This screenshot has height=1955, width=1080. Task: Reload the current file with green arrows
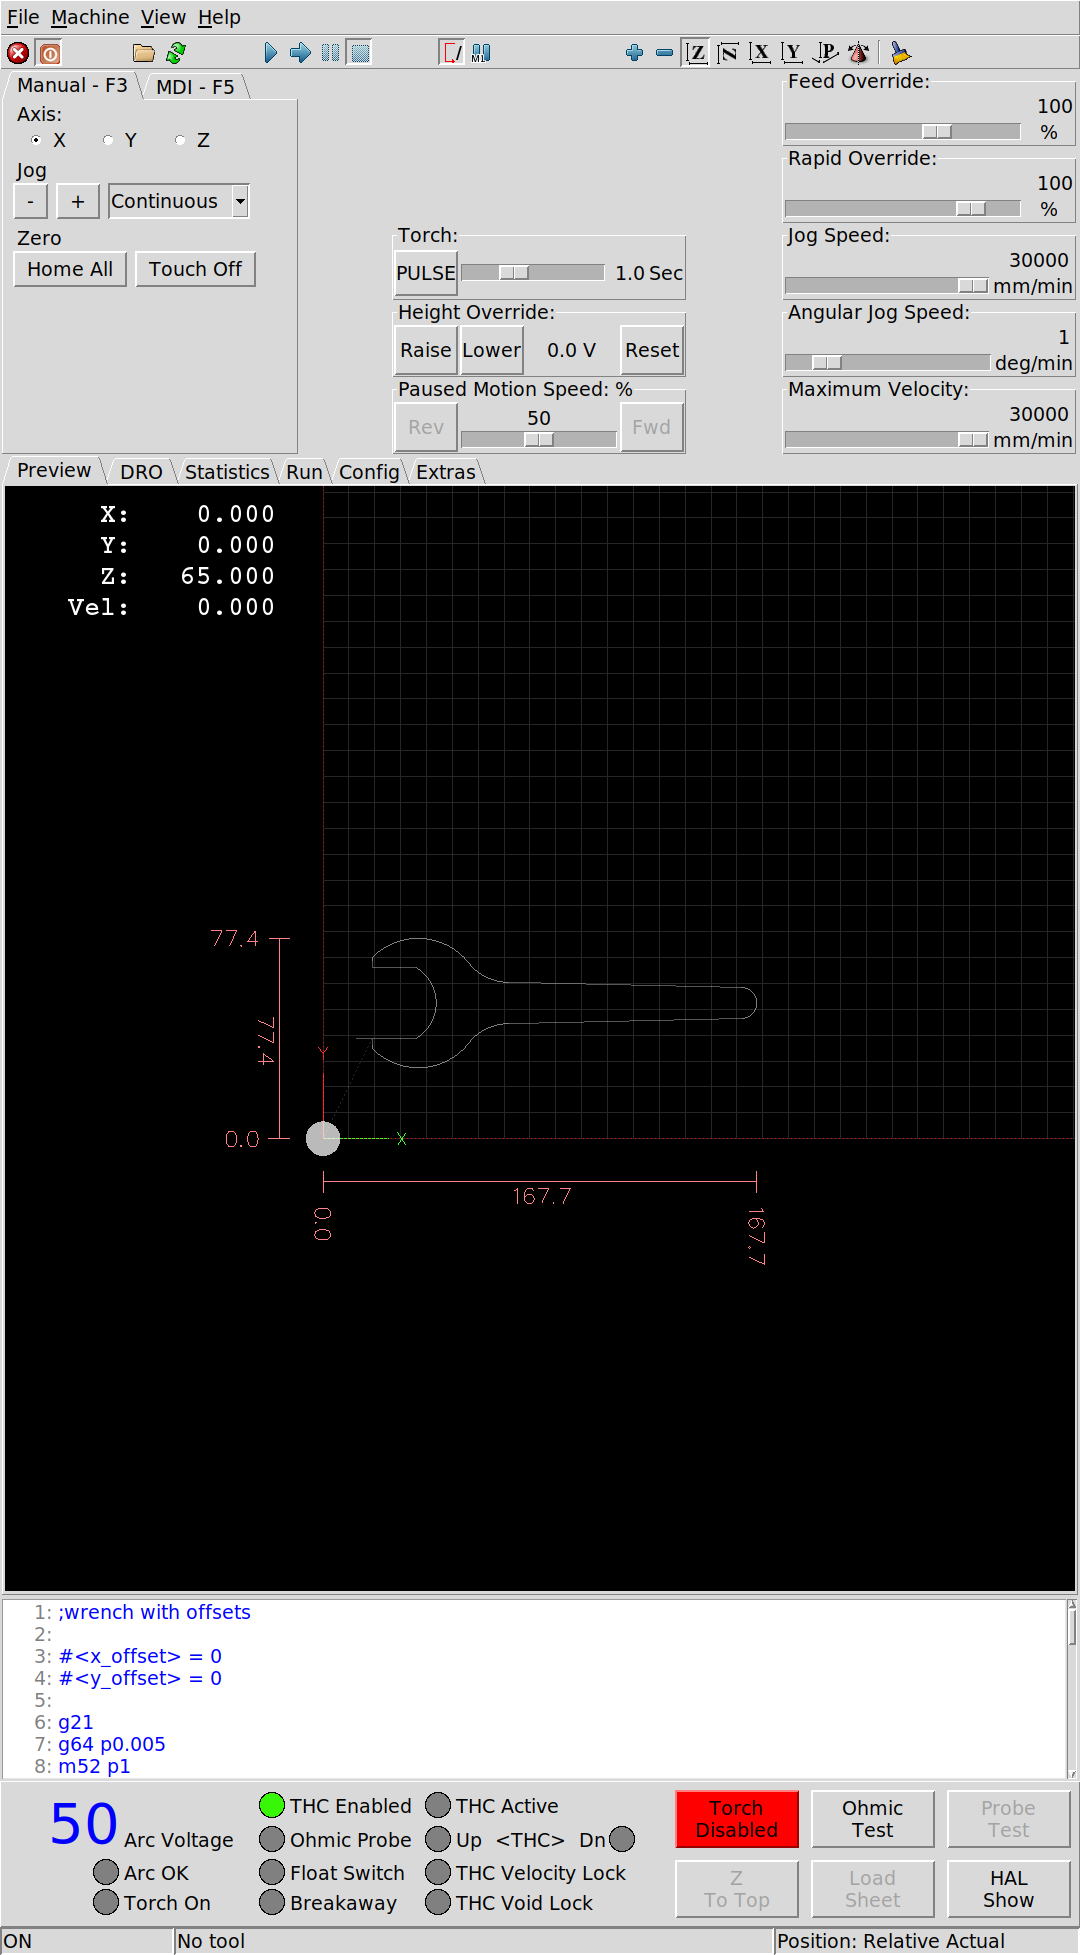click(x=176, y=53)
